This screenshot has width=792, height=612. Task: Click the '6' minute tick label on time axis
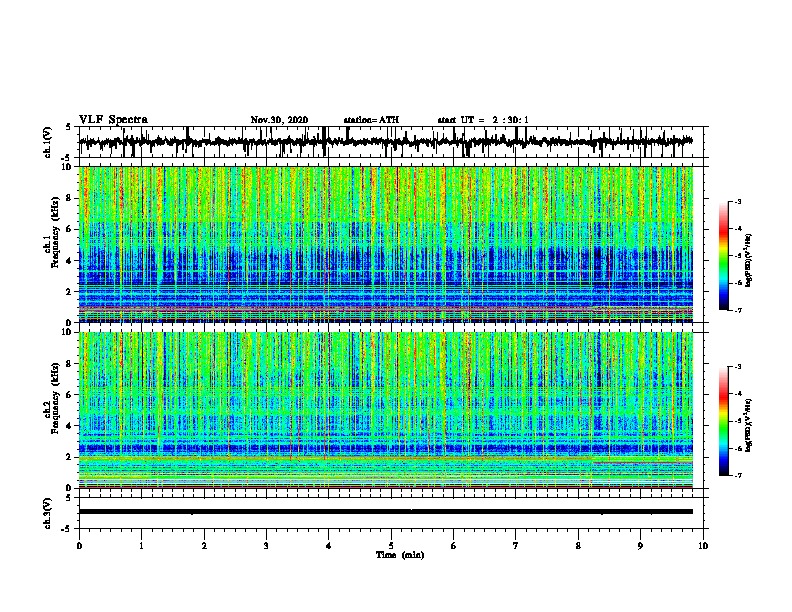click(x=454, y=546)
